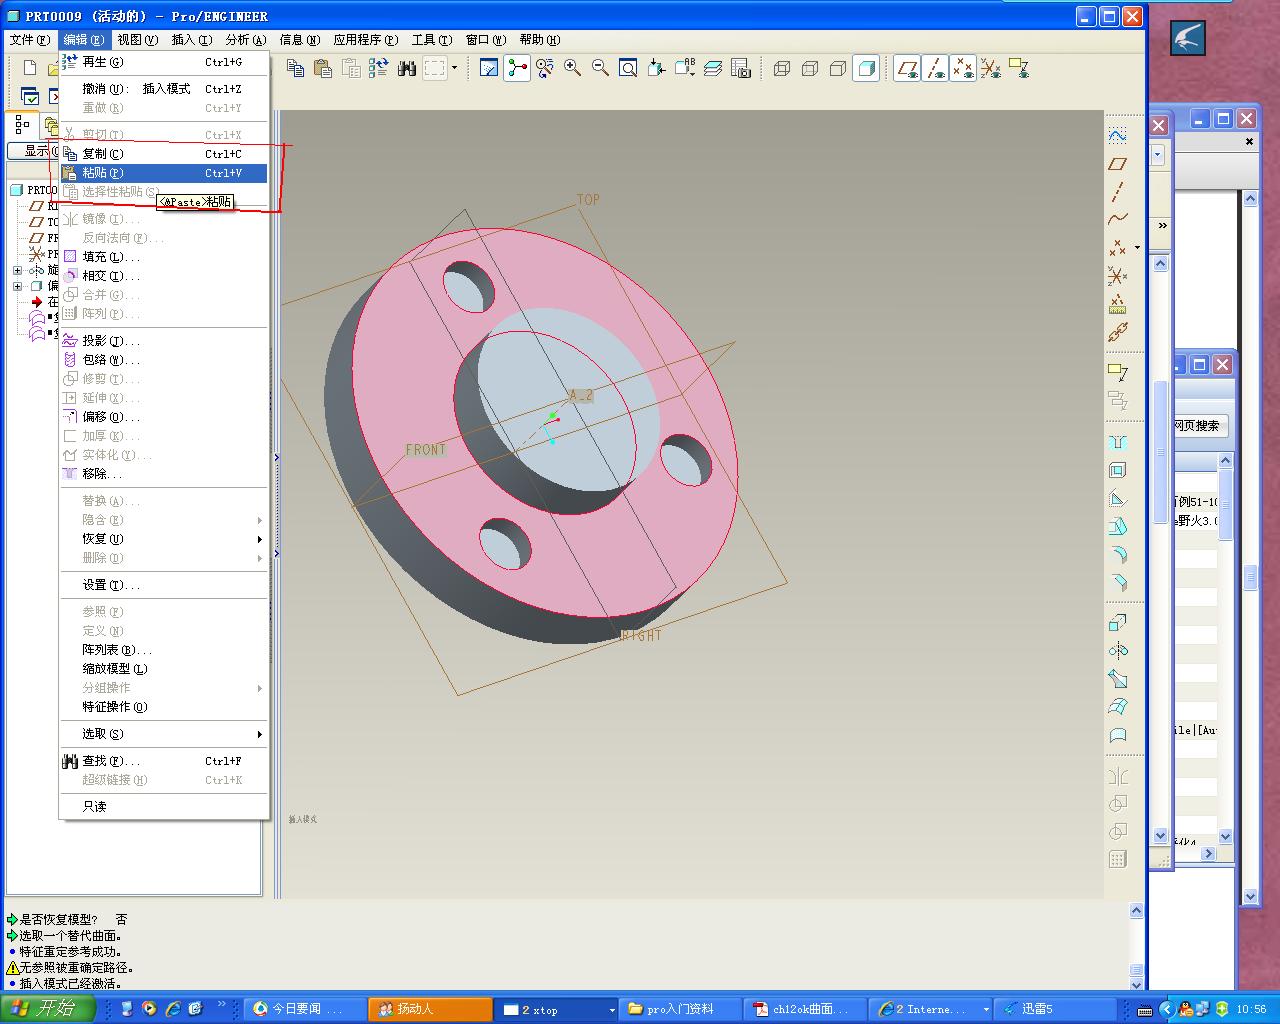Click the Regenerate list icon in the toolbar
This screenshot has width=1280, height=1024.
[378, 68]
